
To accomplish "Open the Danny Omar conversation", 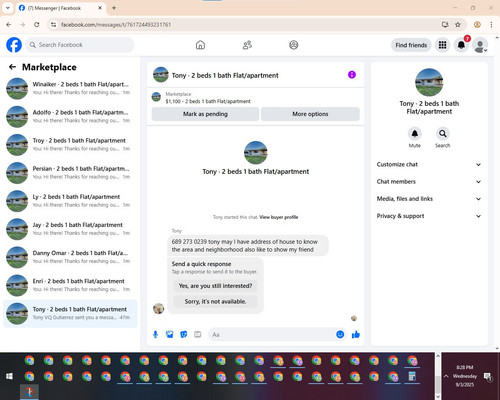I will point(70,257).
